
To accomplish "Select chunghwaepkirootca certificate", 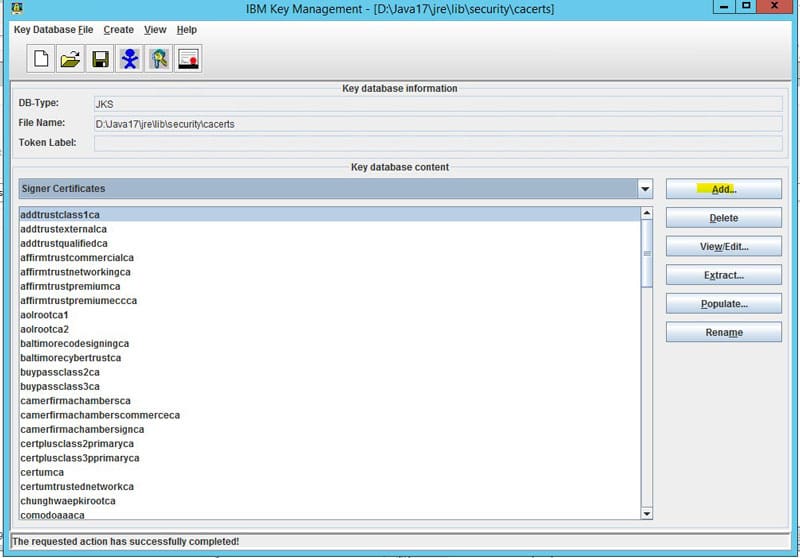I will [330, 500].
